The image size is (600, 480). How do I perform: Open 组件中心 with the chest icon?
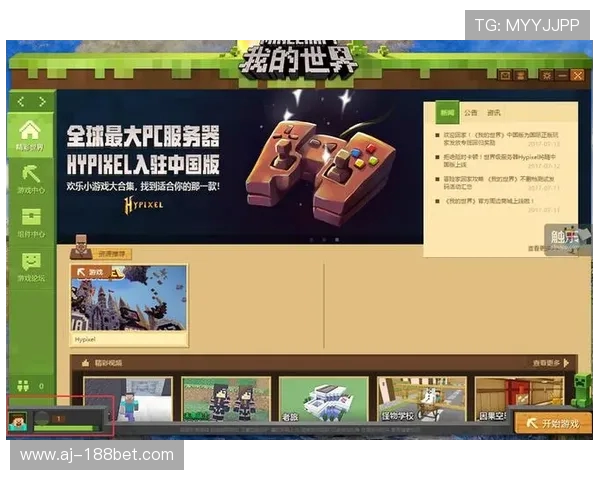pos(31,223)
